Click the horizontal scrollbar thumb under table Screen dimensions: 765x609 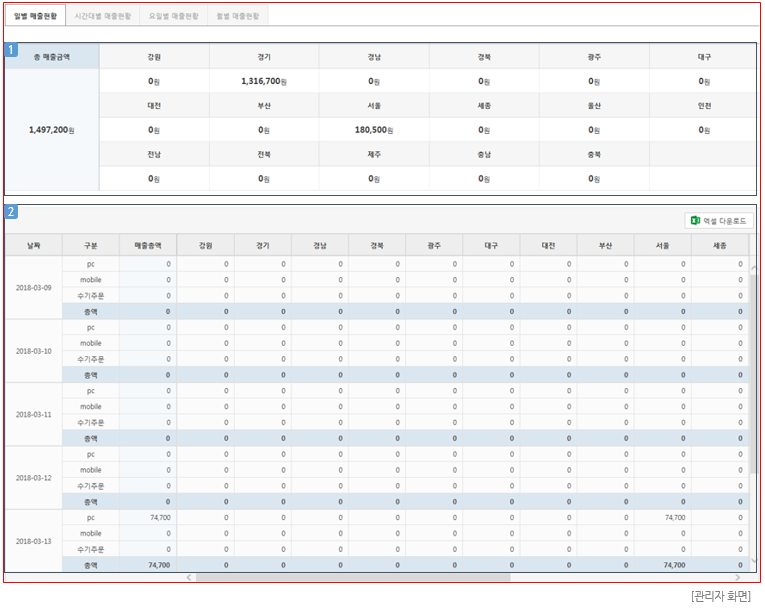click(352, 577)
